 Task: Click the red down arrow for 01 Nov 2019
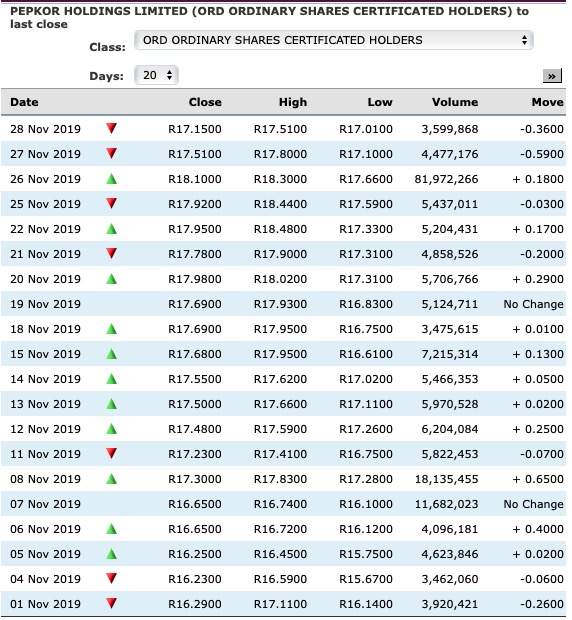(111, 603)
